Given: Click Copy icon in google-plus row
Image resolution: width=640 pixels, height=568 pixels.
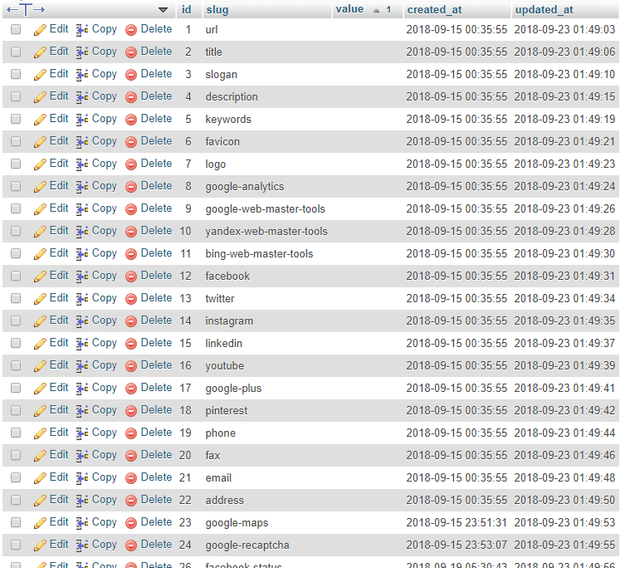Looking at the screenshot, I should [x=82, y=388].
